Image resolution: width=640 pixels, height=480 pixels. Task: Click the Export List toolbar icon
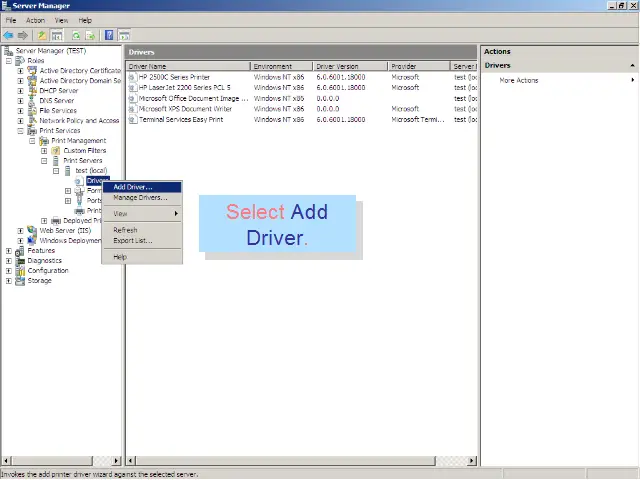[90, 36]
